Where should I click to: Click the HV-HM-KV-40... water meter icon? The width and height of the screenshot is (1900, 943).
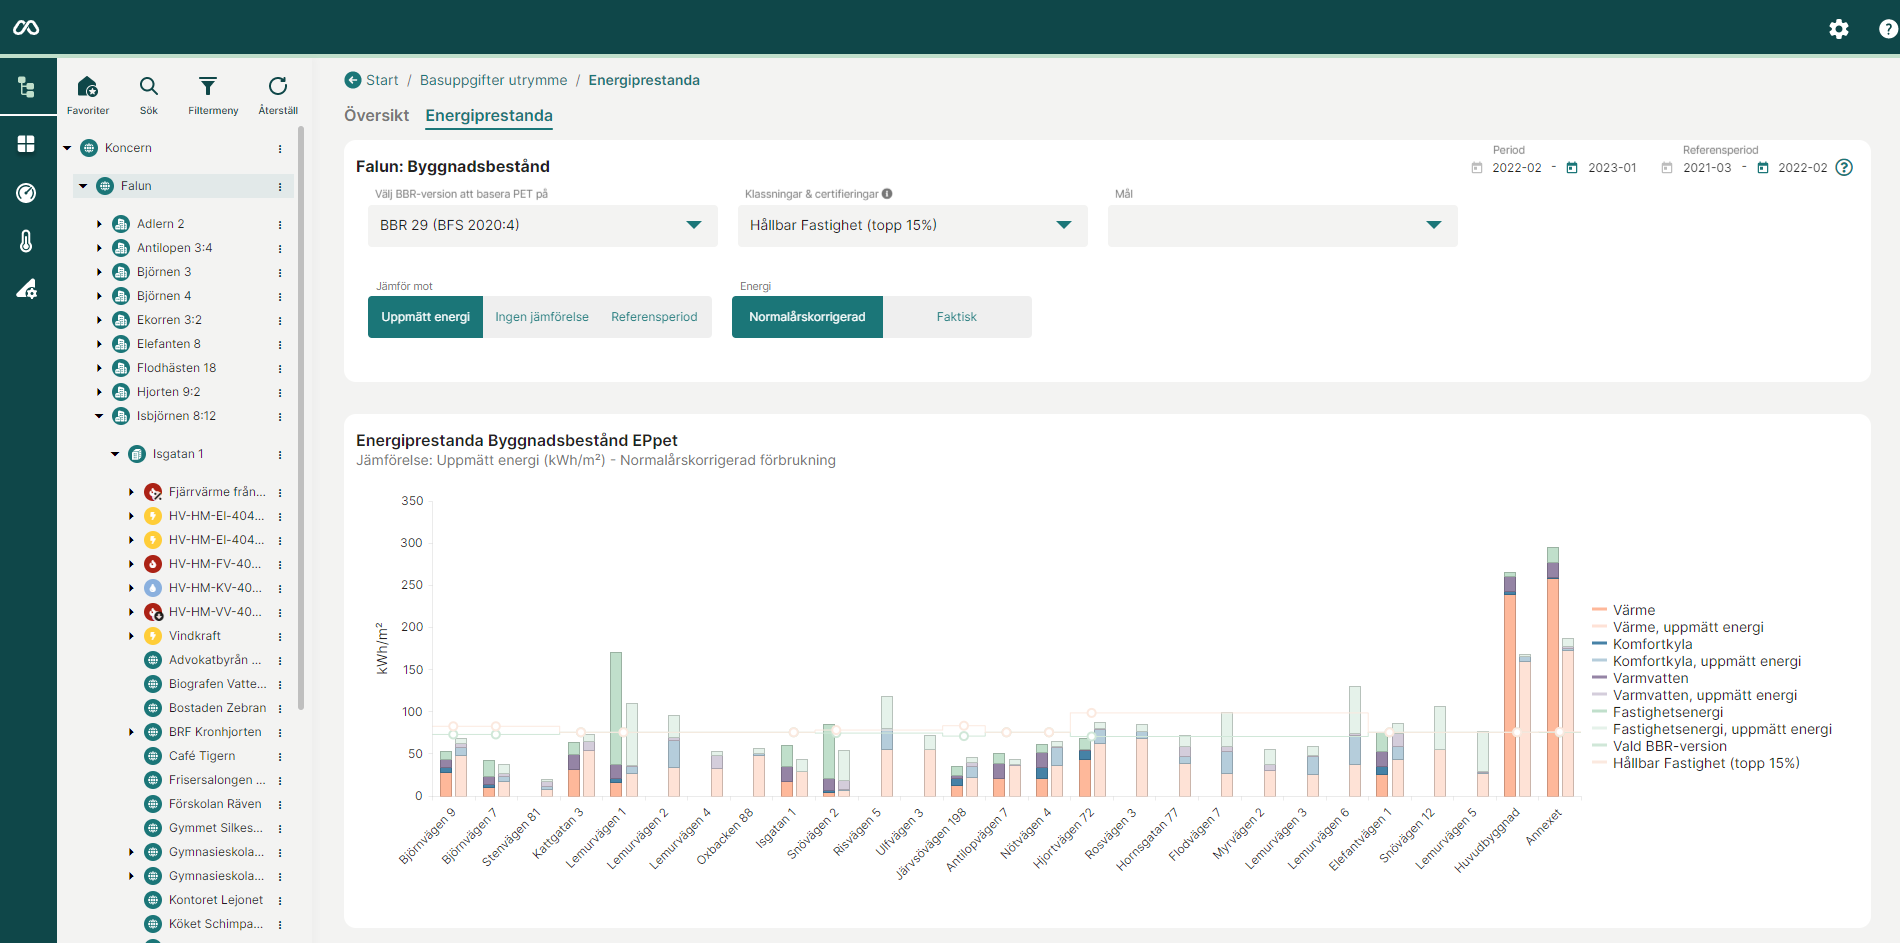[153, 588]
